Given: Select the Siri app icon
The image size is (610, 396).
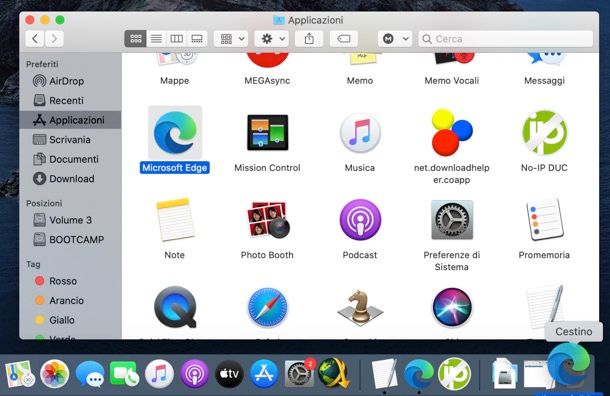Looking at the screenshot, I should 452,307.
